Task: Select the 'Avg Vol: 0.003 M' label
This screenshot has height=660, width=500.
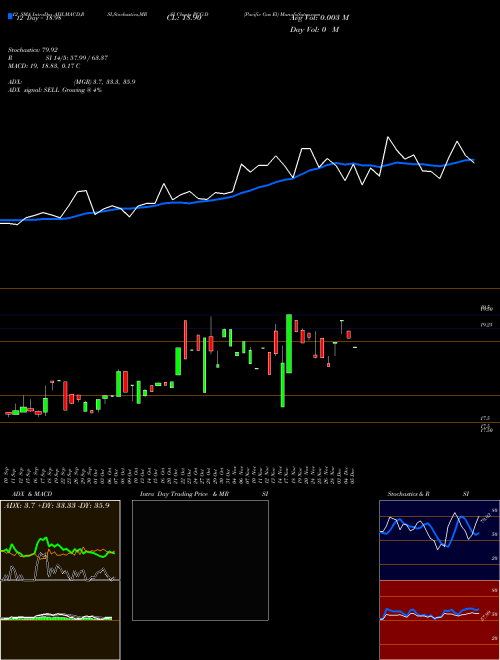Action: (319, 18)
